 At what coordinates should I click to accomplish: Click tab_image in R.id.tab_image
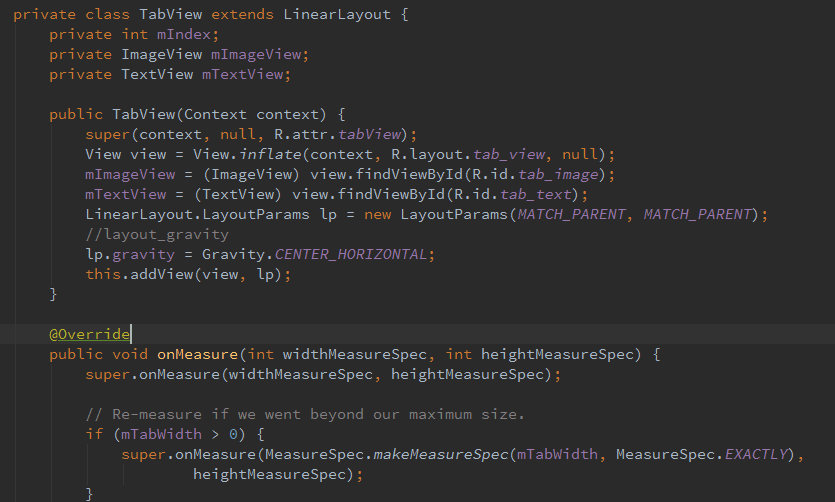558,175
